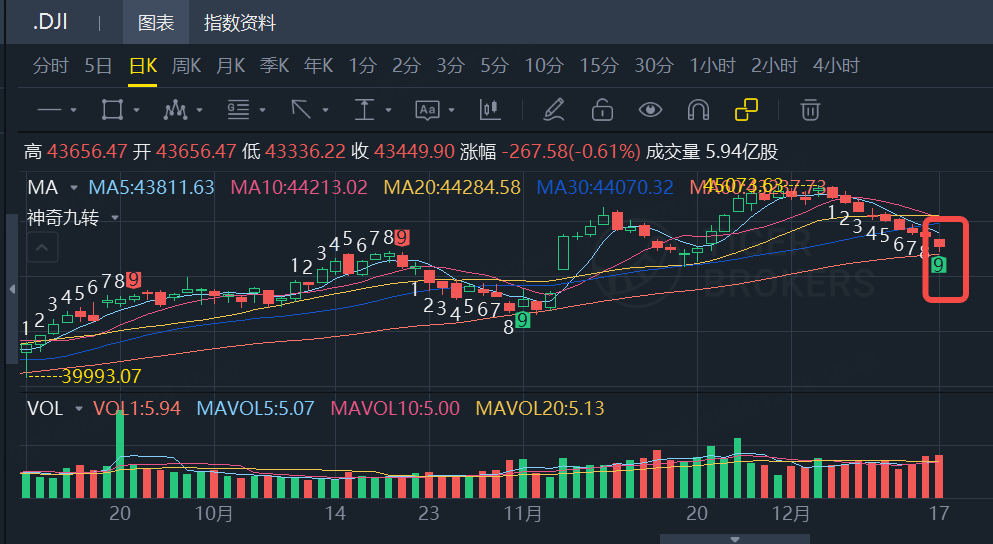Image resolution: width=993 pixels, height=544 pixels.
Task: Click the 39993.07 low price label
Action: [x=101, y=376]
